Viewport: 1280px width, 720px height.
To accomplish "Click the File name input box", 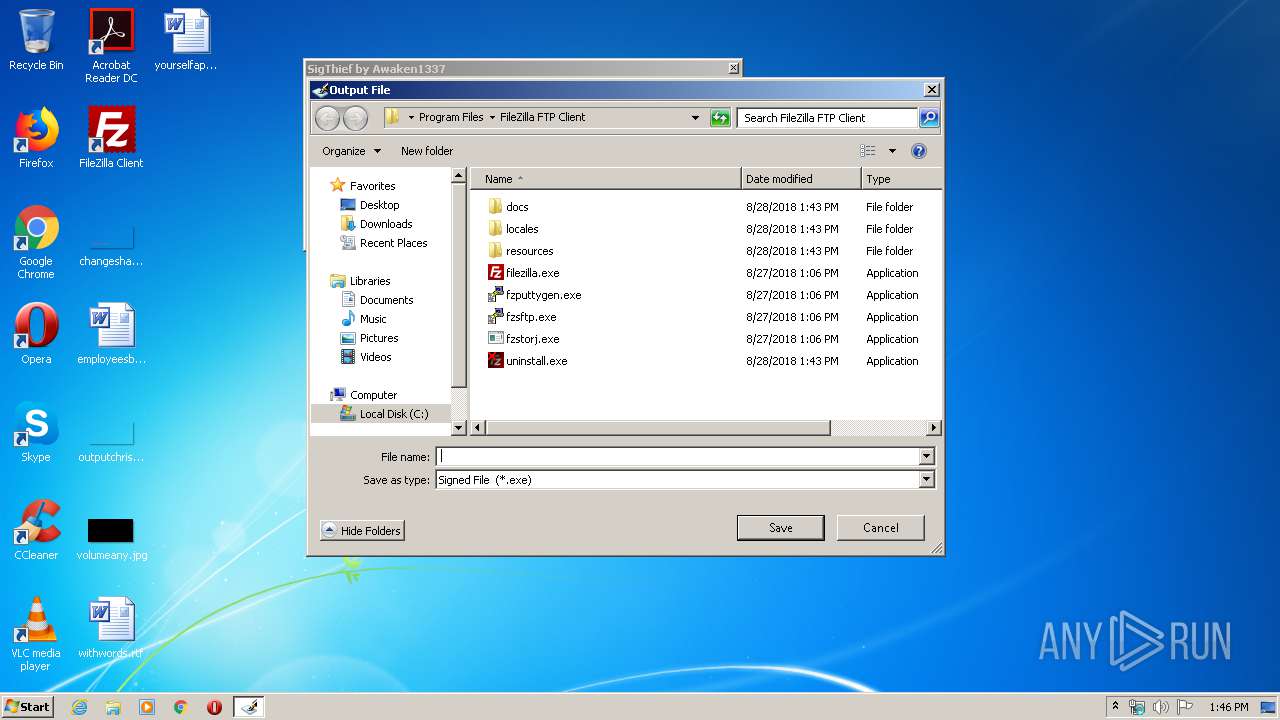I will [677, 457].
